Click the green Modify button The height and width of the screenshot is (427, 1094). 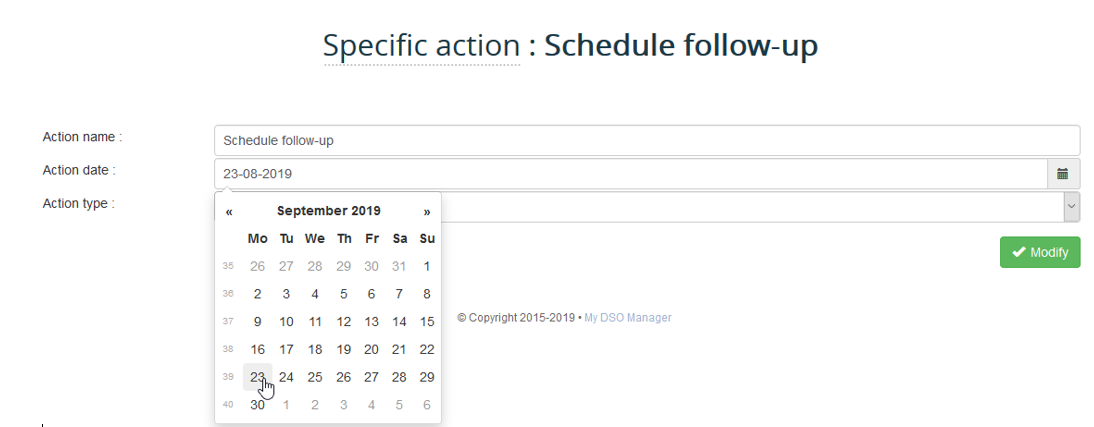tap(1039, 252)
